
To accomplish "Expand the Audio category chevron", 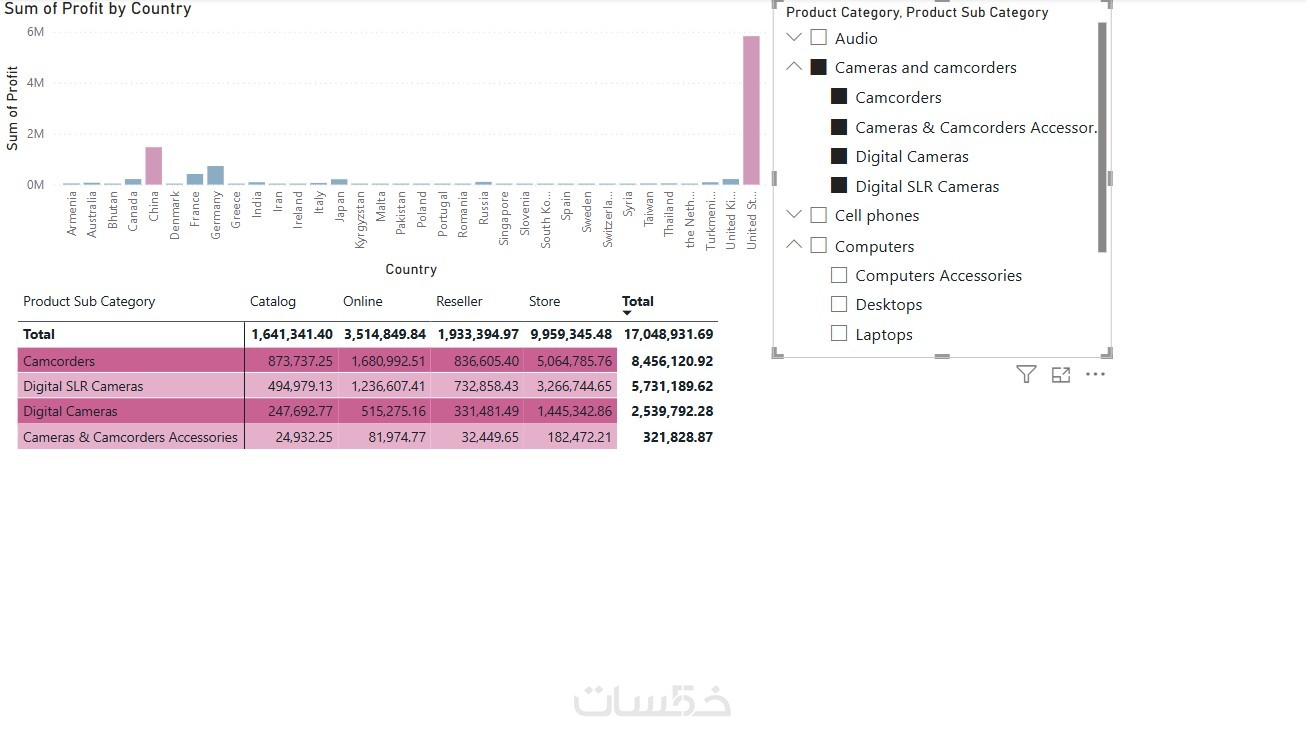I will pyautogui.click(x=795, y=38).
